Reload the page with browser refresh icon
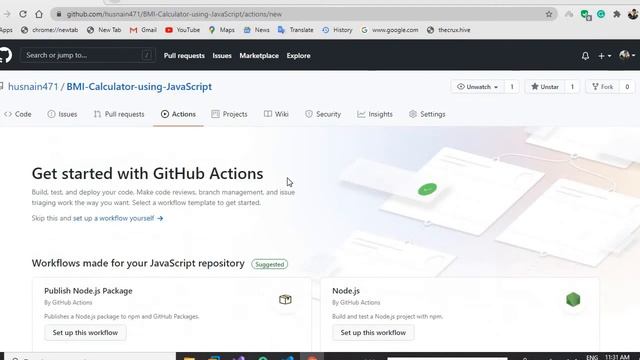 23,14
